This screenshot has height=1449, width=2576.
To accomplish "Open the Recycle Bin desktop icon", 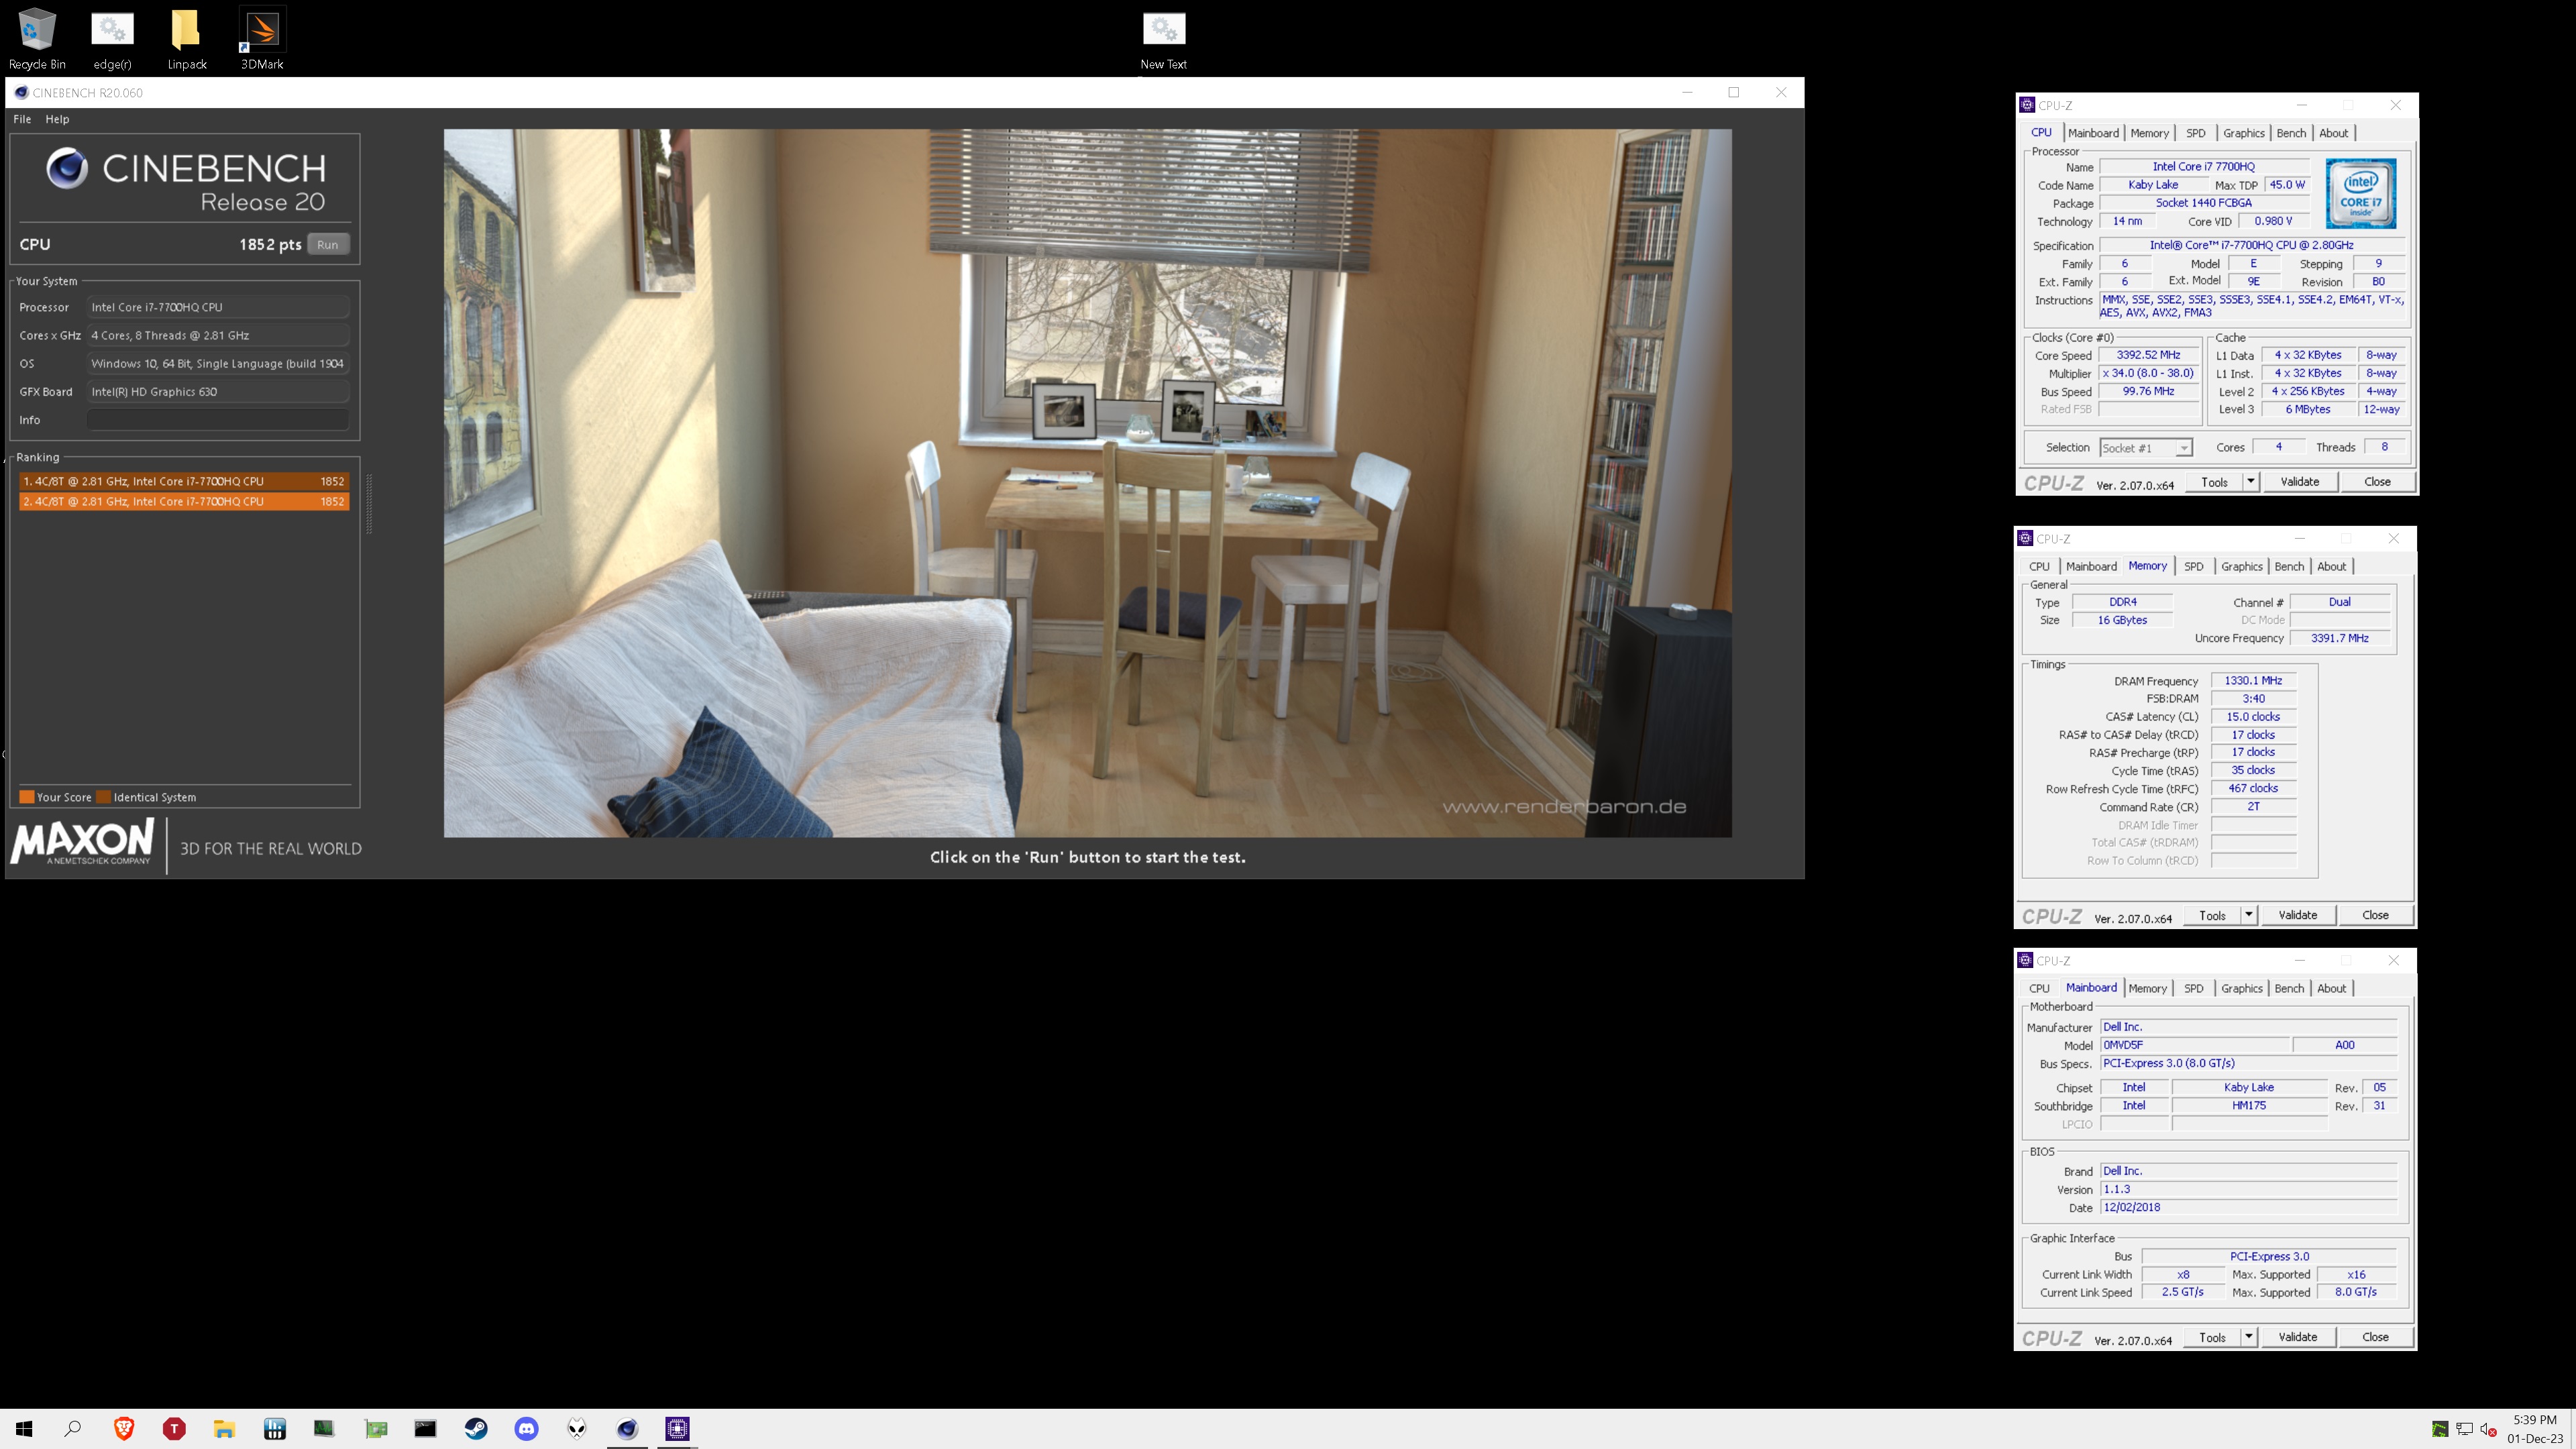I will 37,38.
